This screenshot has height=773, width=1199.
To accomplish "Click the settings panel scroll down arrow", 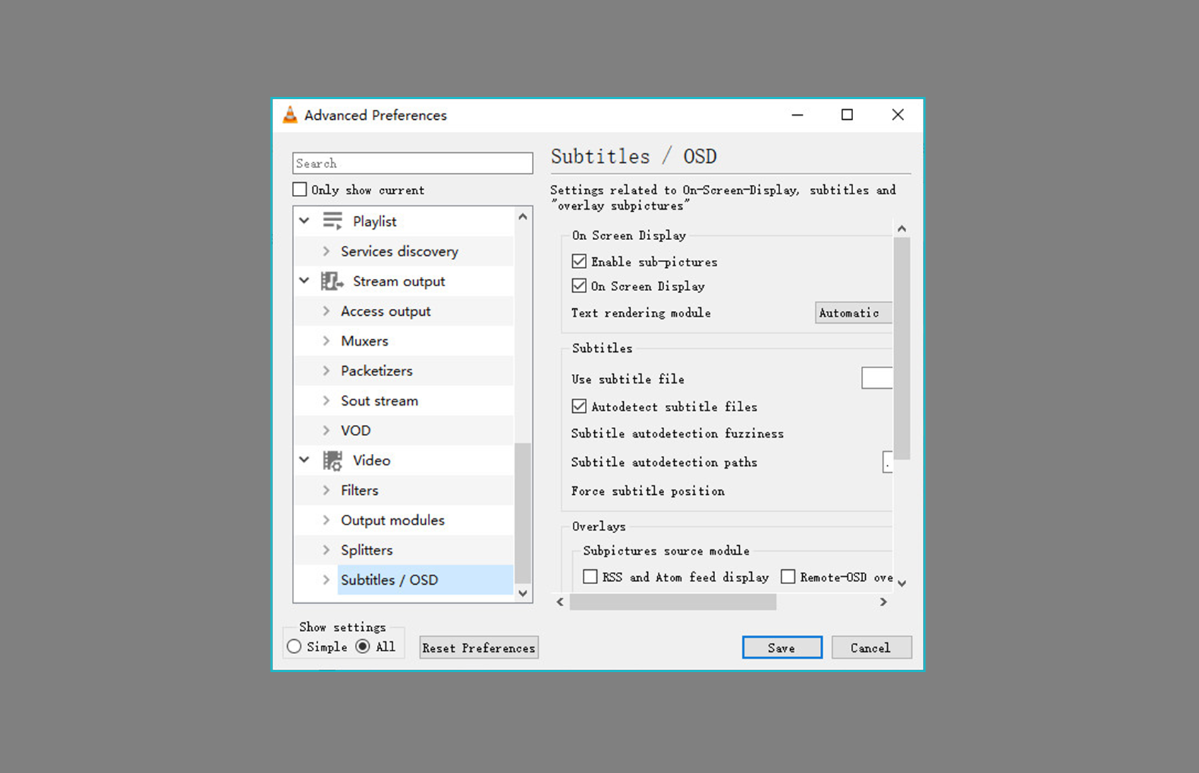I will click(902, 583).
